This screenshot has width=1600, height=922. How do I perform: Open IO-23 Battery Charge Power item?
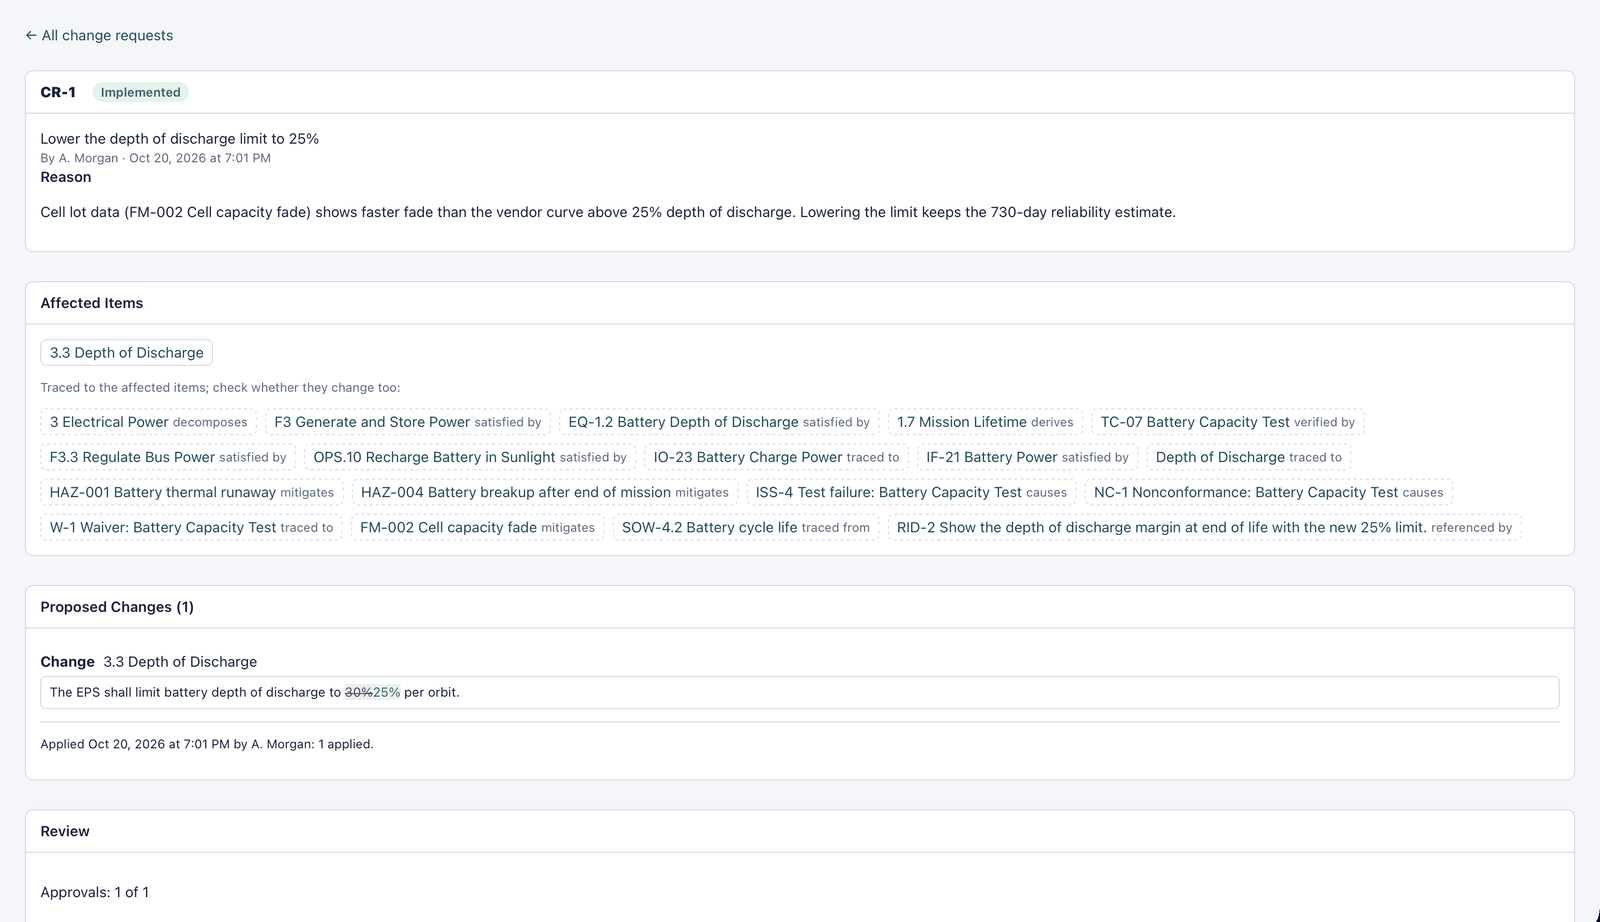[x=777, y=457]
